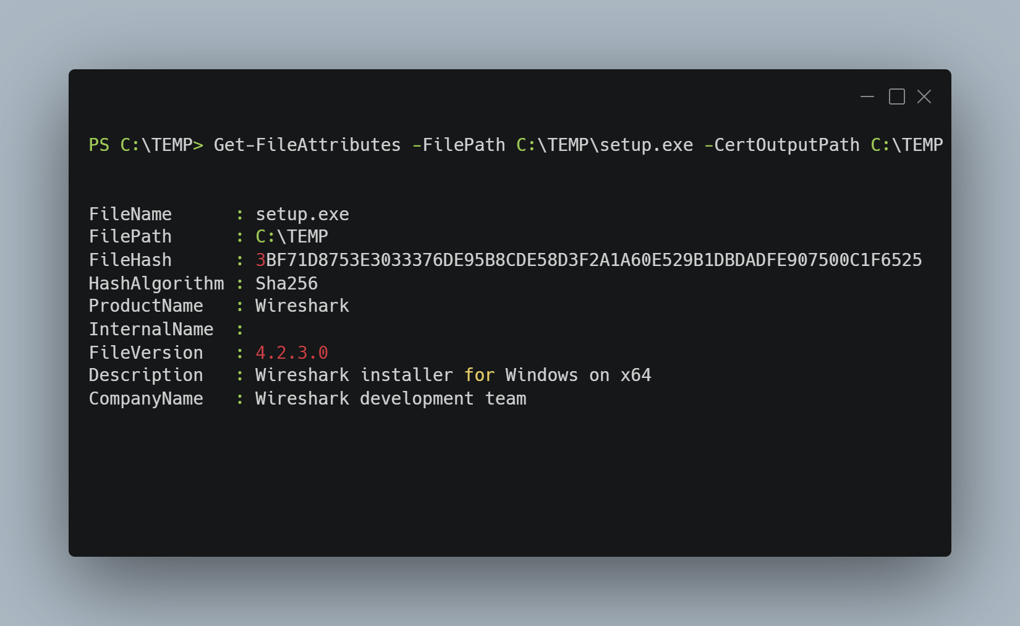Click the HashAlgorithm field label
This screenshot has width=1020, height=626.
pos(156,284)
